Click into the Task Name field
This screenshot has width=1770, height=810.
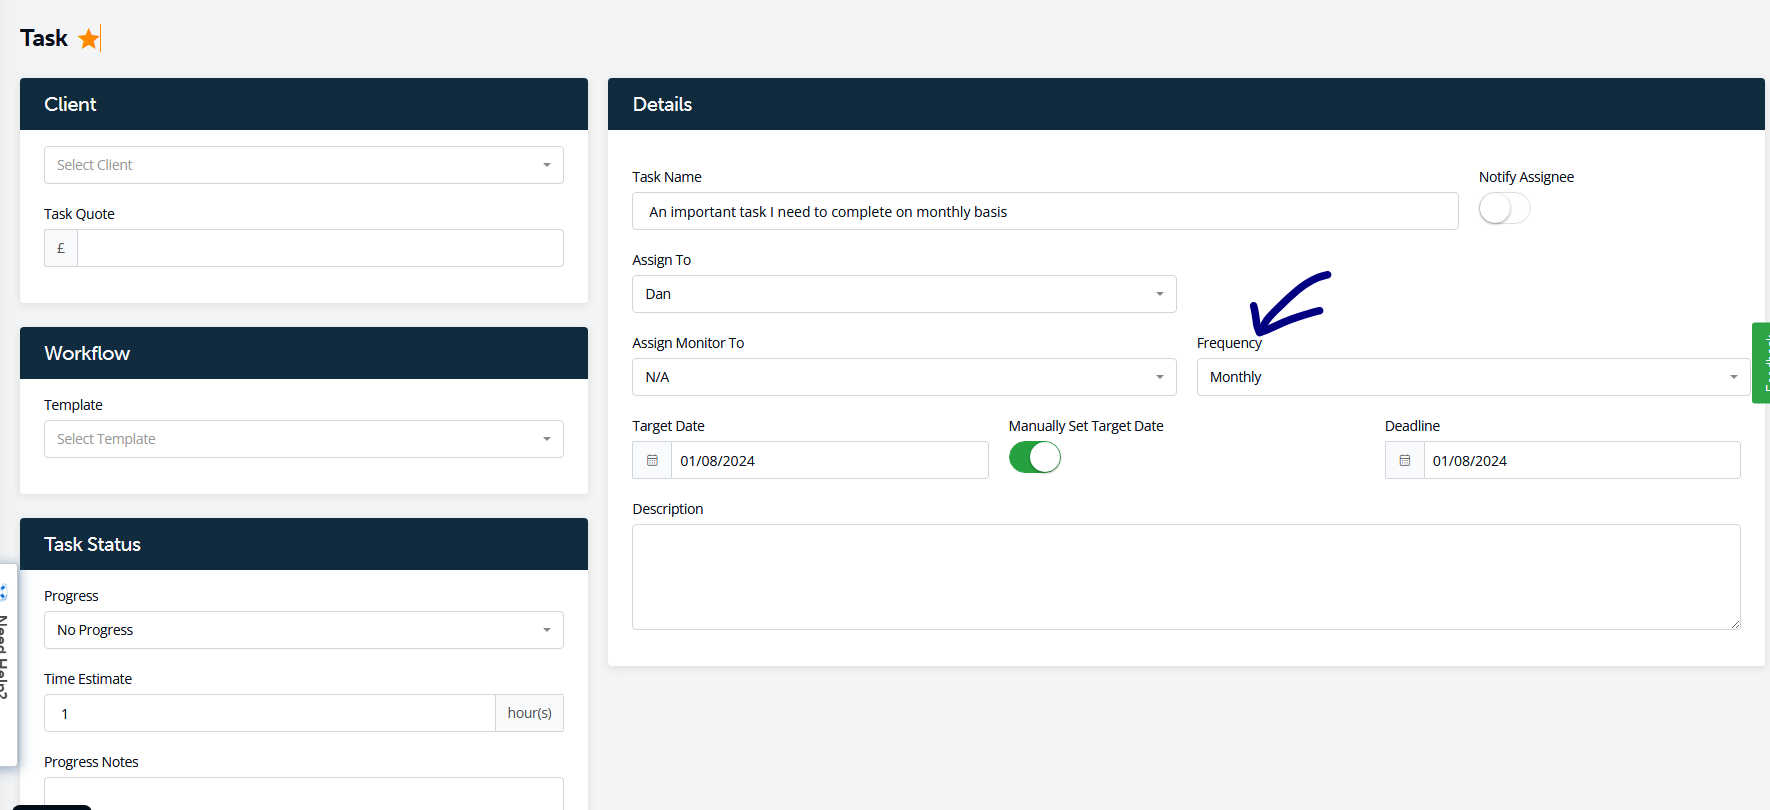pos(1044,212)
